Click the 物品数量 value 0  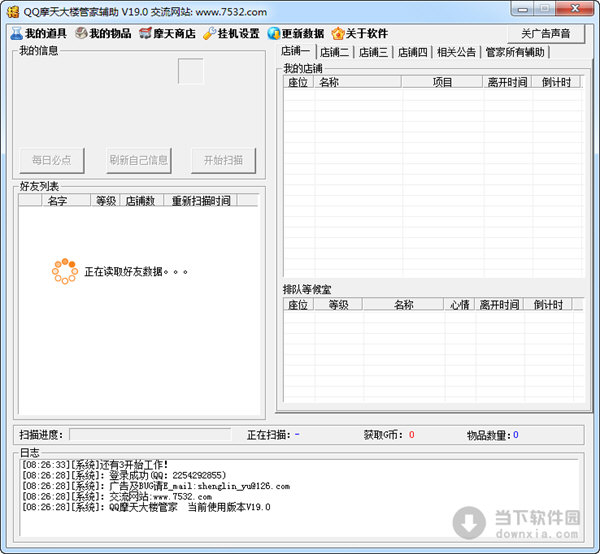(x=516, y=435)
